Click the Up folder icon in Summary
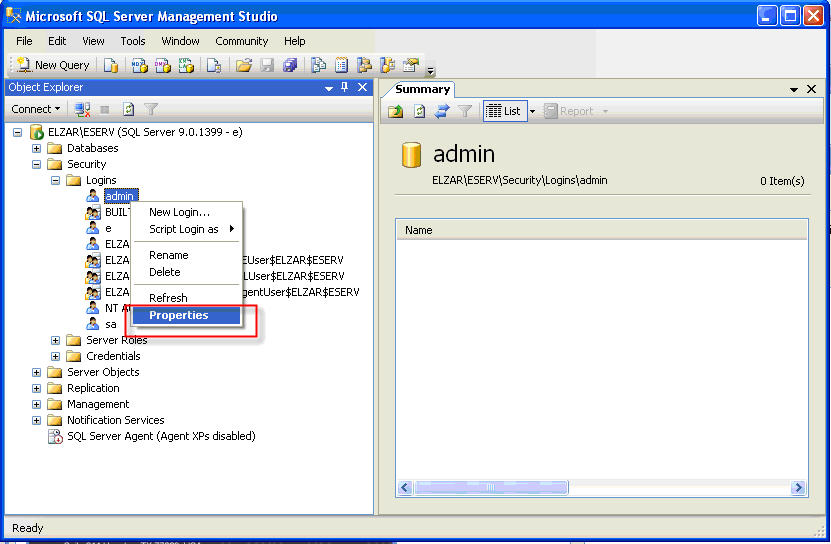This screenshot has height=544, width=831. tap(396, 111)
